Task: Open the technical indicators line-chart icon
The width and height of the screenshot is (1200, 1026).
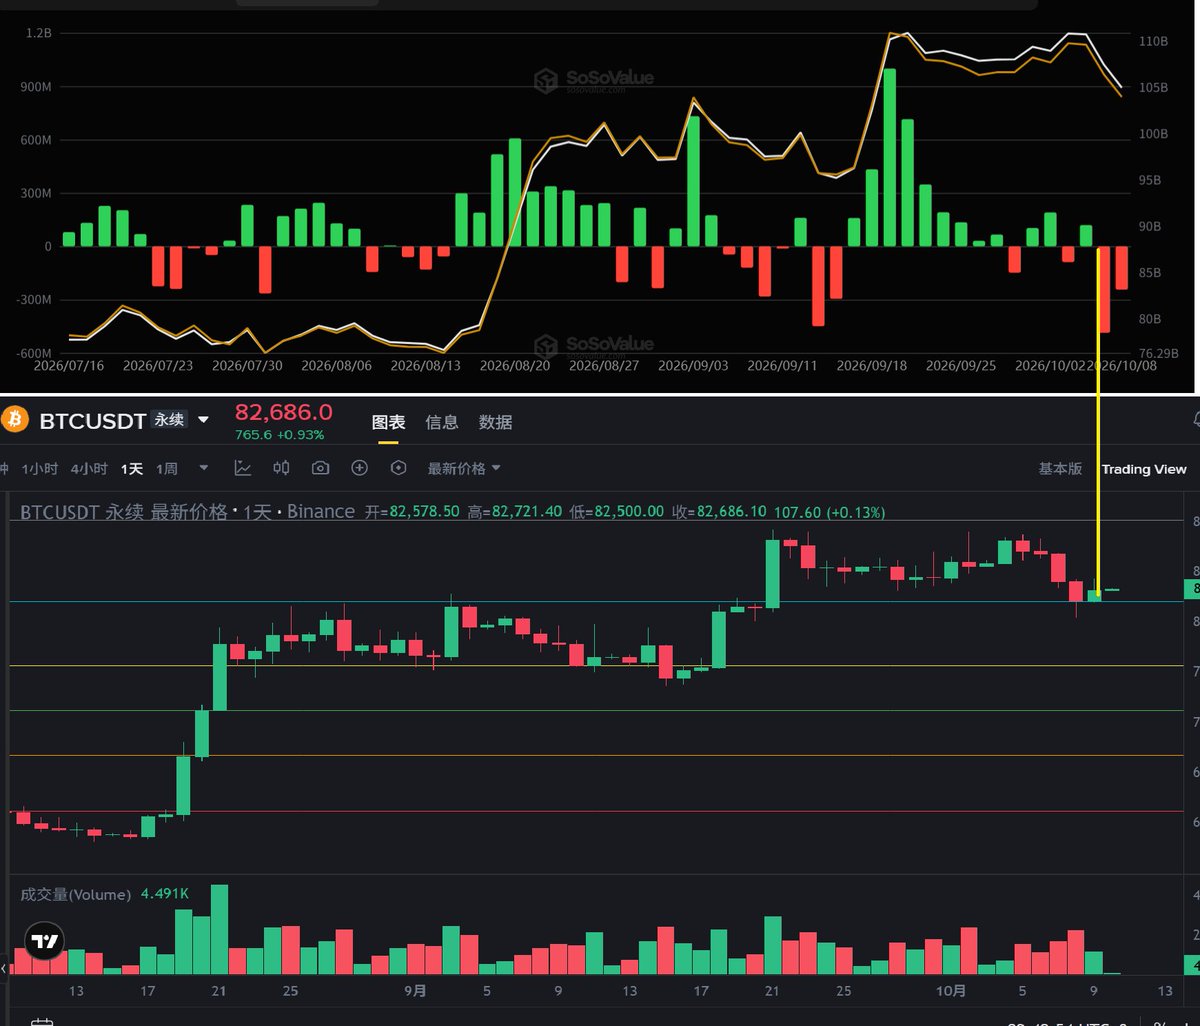Action: click(x=243, y=468)
